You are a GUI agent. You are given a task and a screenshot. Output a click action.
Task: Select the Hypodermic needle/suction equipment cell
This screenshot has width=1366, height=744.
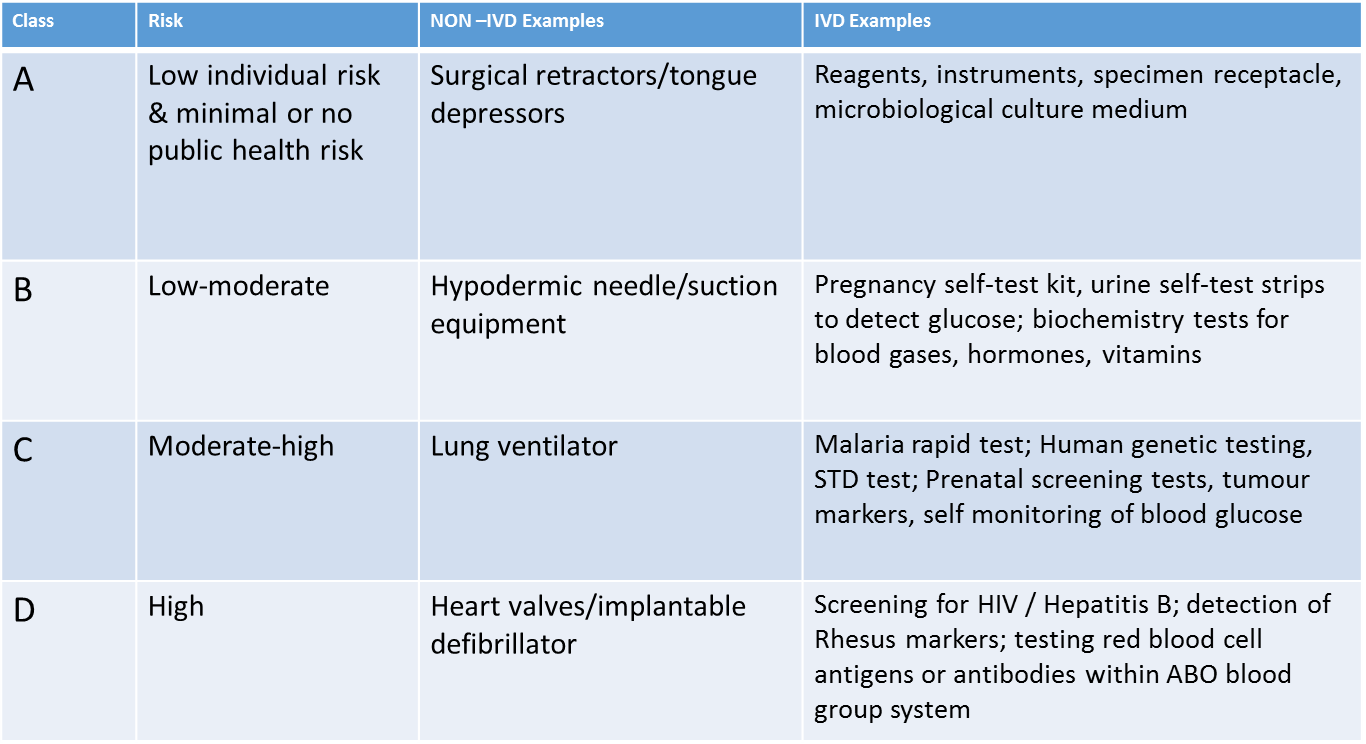pos(611,341)
